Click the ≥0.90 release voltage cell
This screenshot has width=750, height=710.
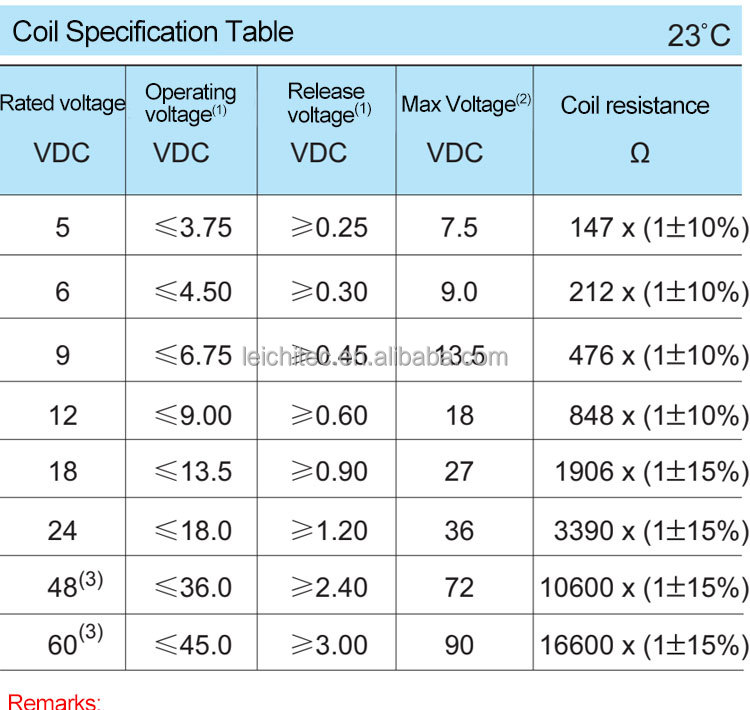tap(328, 472)
